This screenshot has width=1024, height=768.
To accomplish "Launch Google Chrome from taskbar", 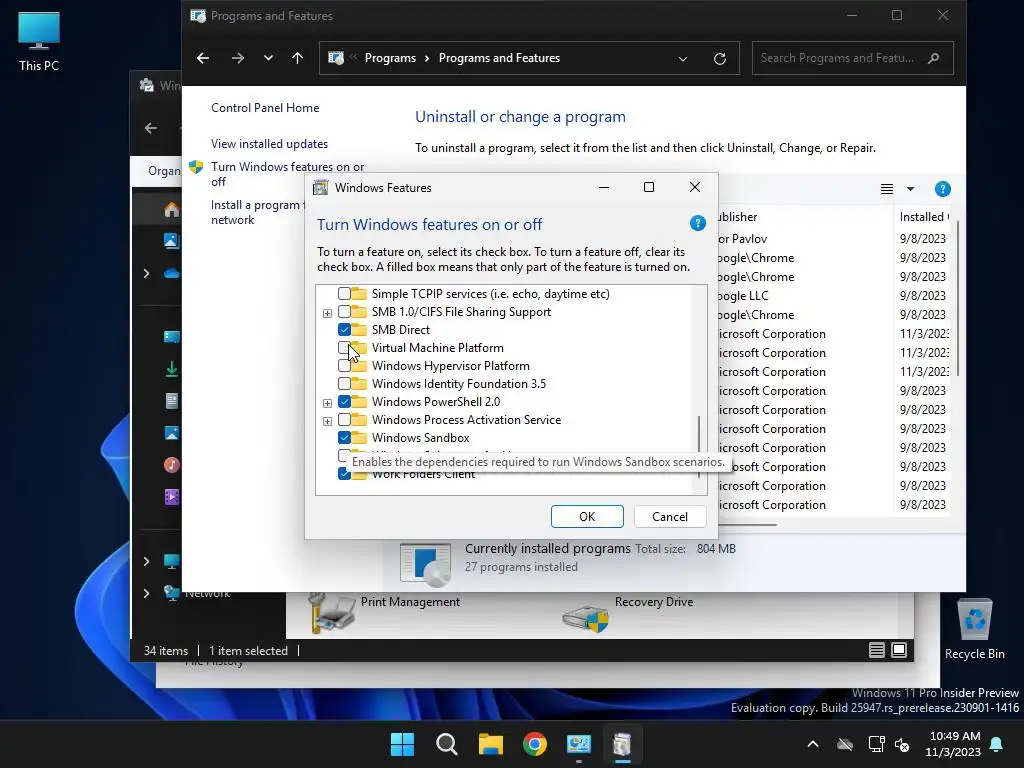I will 535,744.
